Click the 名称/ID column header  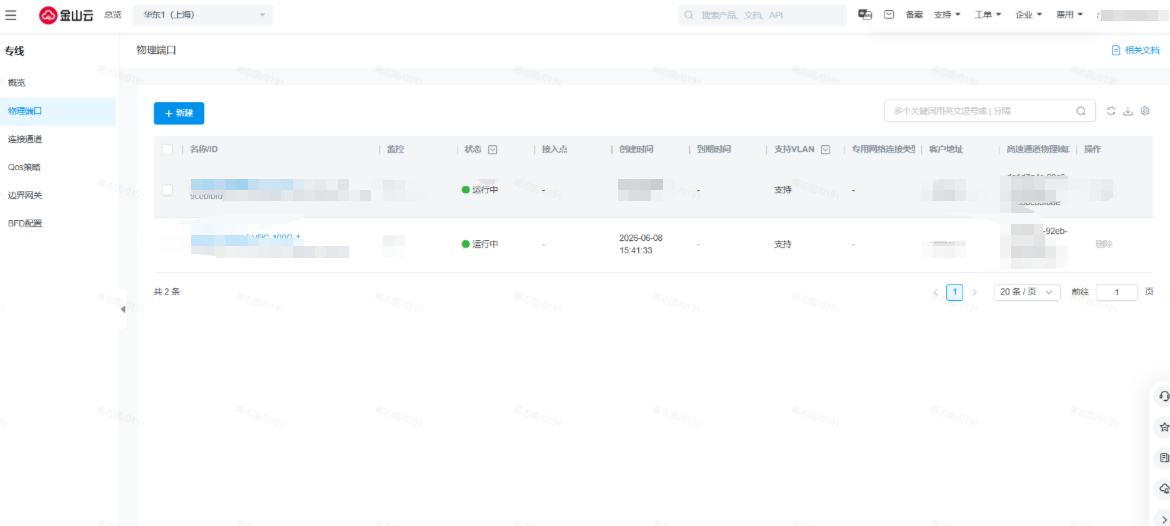click(x=204, y=149)
